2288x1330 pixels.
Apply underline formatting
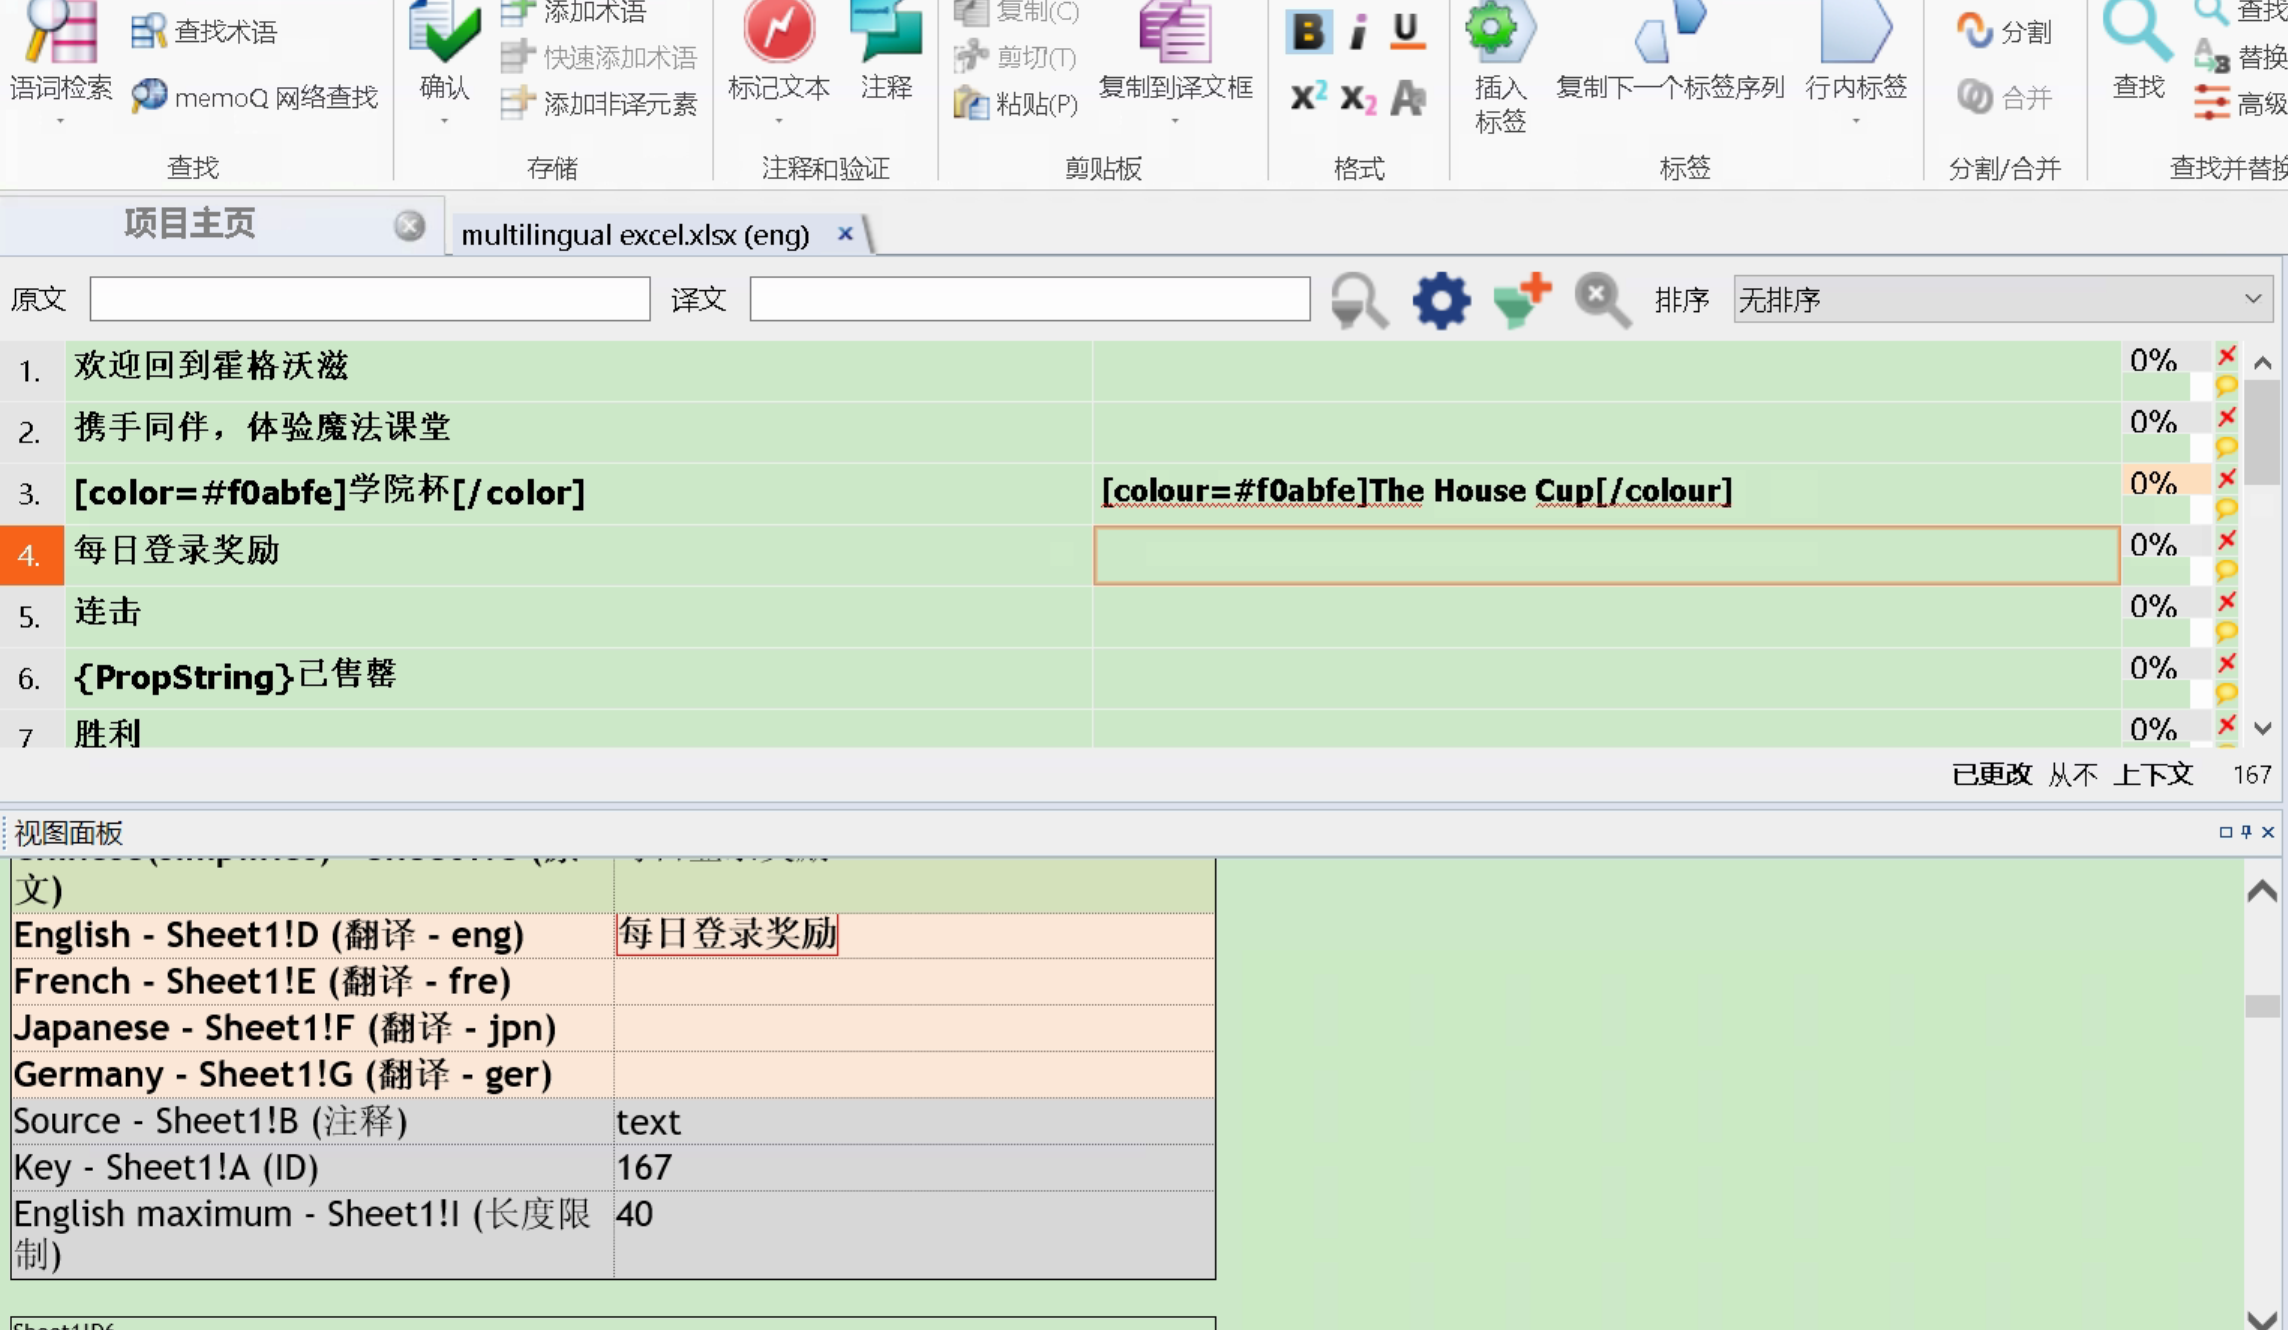[x=1406, y=32]
